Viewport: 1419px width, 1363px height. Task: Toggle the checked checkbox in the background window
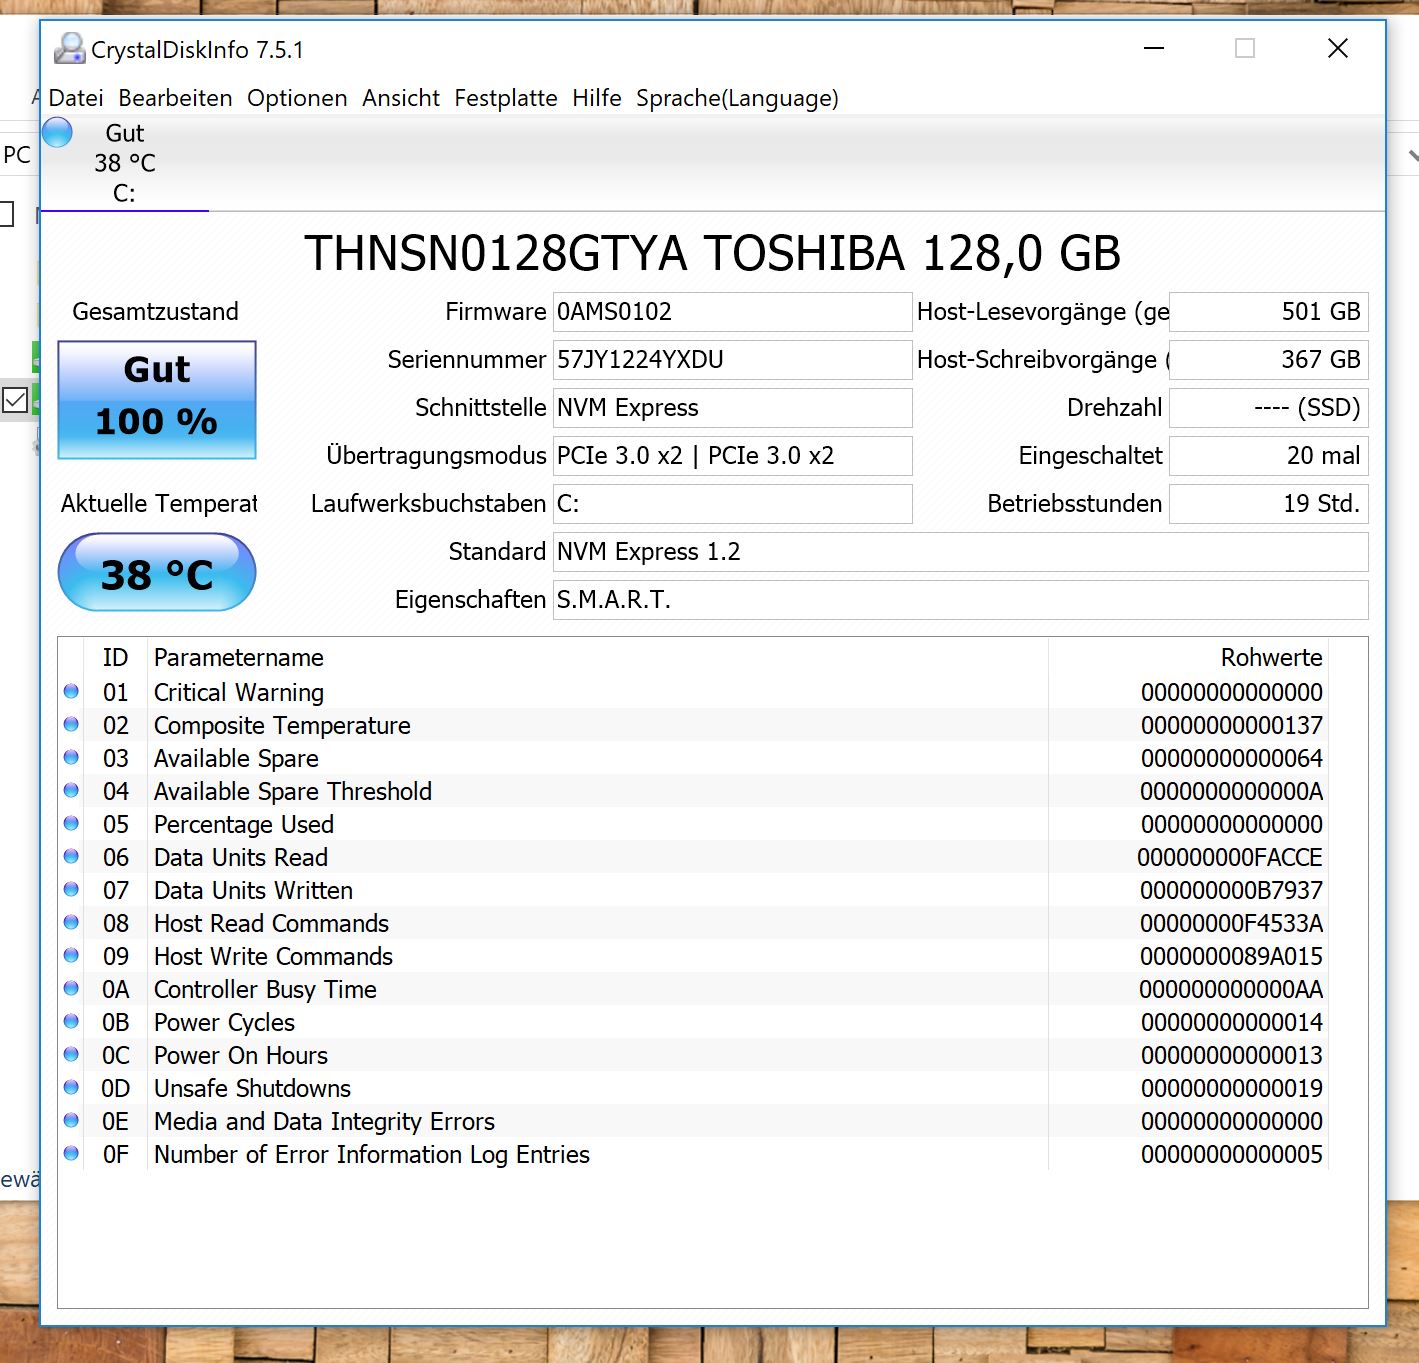coord(15,400)
